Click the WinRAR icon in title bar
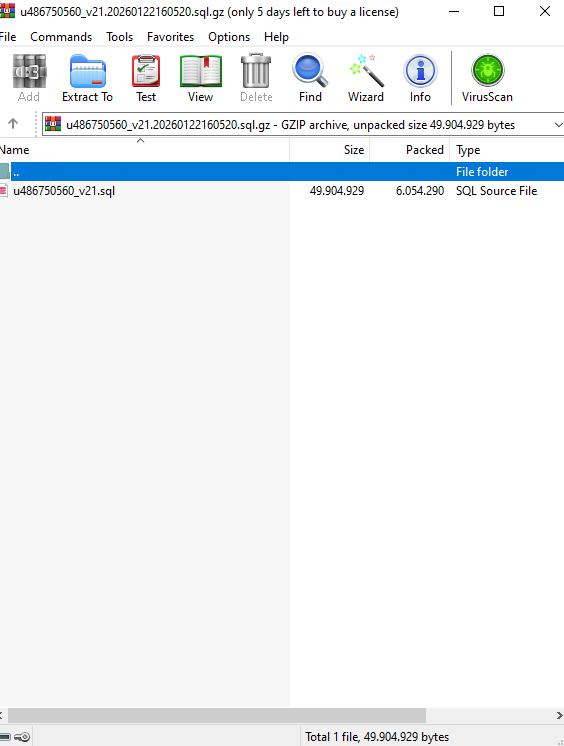The image size is (564, 746). coord(7,10)
